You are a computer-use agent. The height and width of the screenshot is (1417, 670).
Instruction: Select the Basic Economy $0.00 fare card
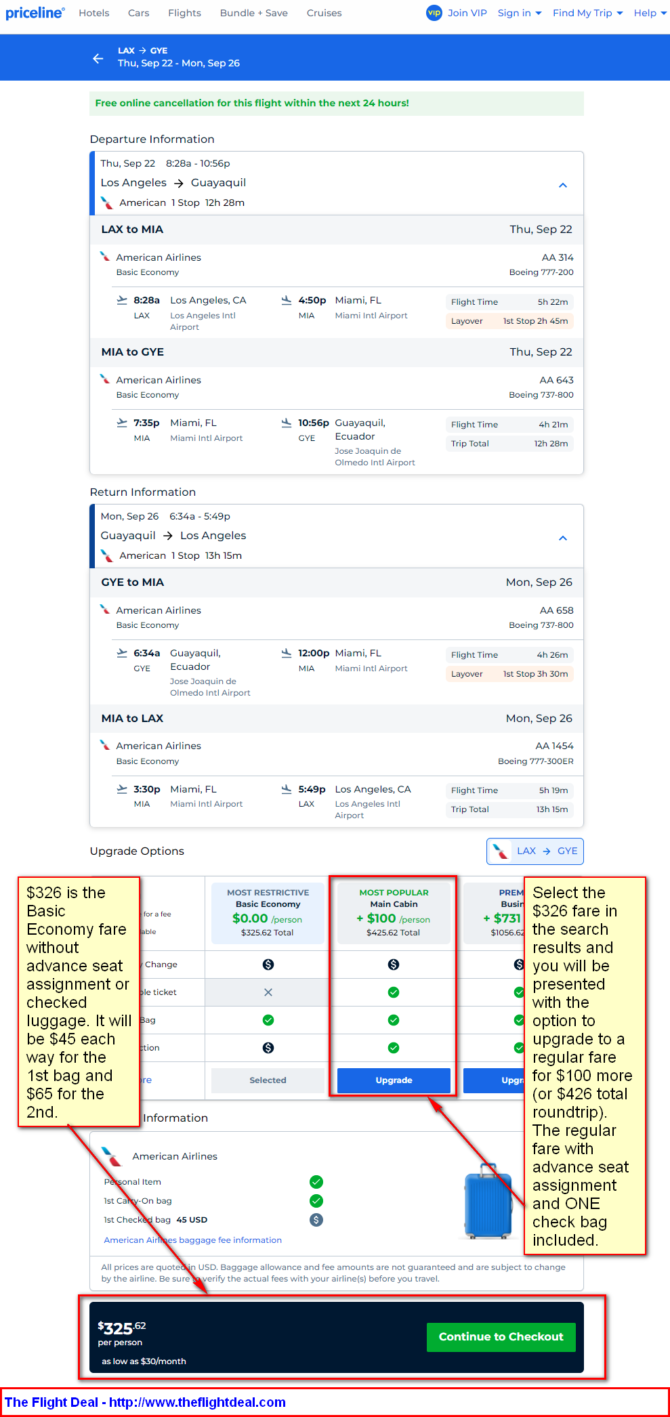(267, 915)
